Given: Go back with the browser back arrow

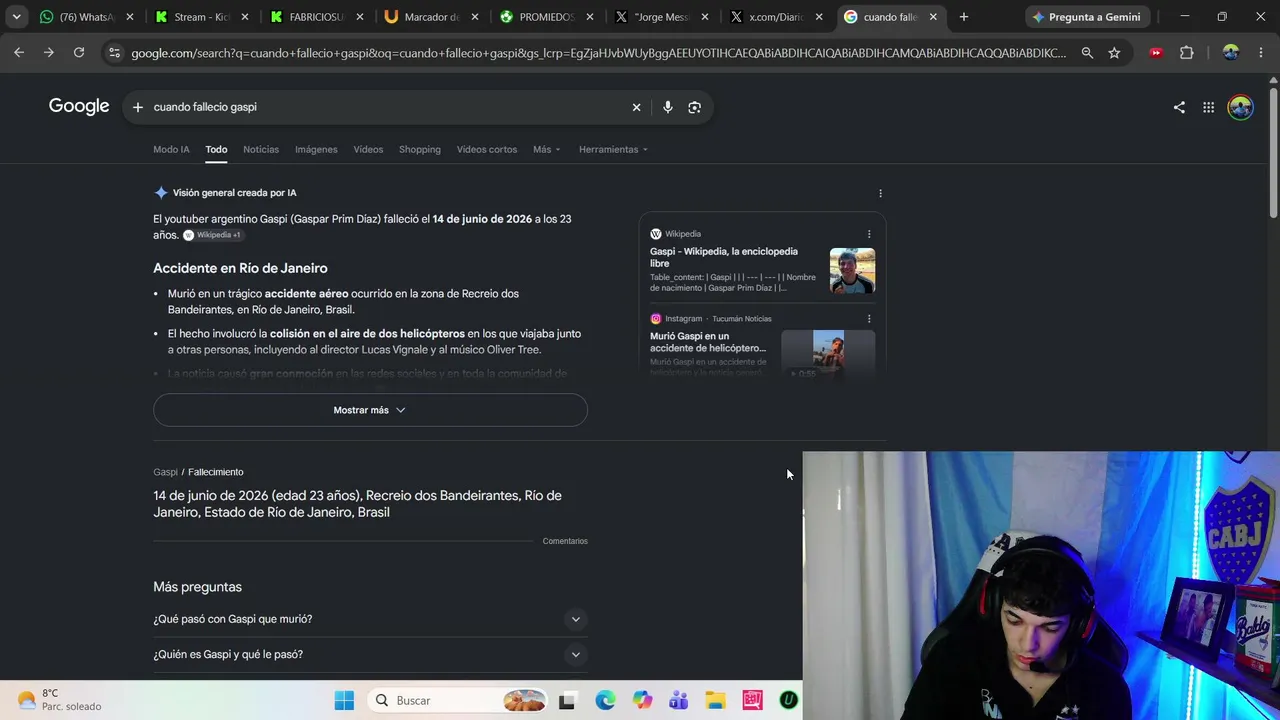Looking at the screenshot, I should click(x=19, y=52).
